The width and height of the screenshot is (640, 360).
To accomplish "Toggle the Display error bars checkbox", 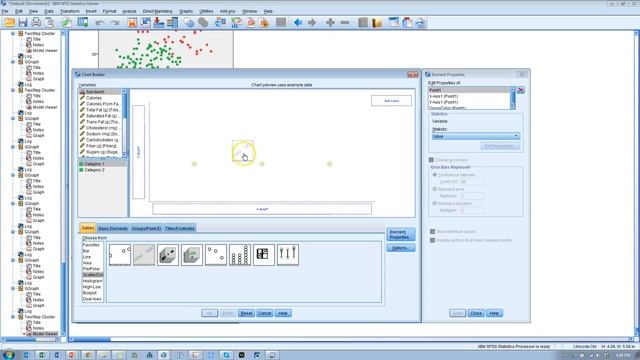I will pos(431,160).
